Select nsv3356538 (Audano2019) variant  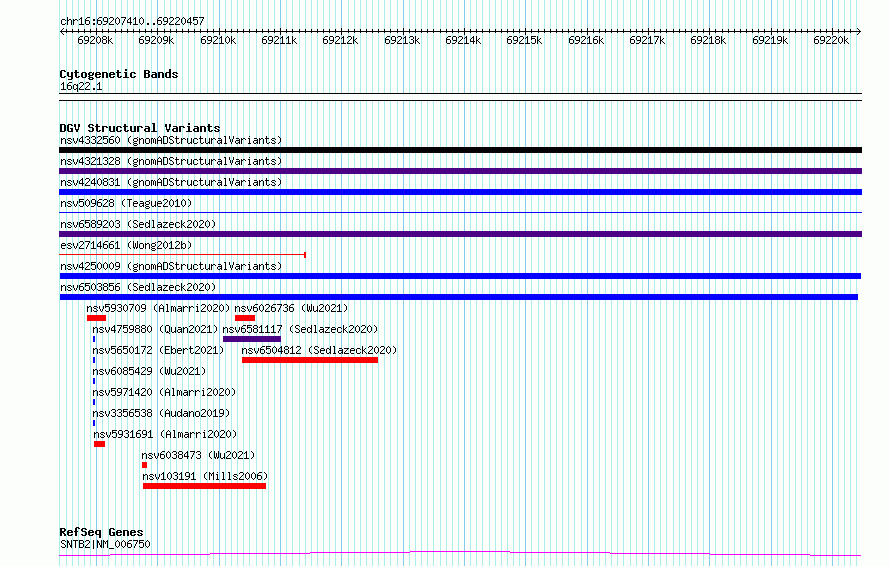161,413
